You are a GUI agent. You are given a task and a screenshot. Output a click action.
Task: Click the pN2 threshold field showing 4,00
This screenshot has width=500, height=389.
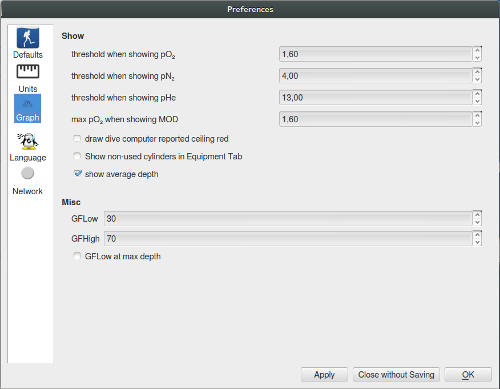tap(376, 76)
